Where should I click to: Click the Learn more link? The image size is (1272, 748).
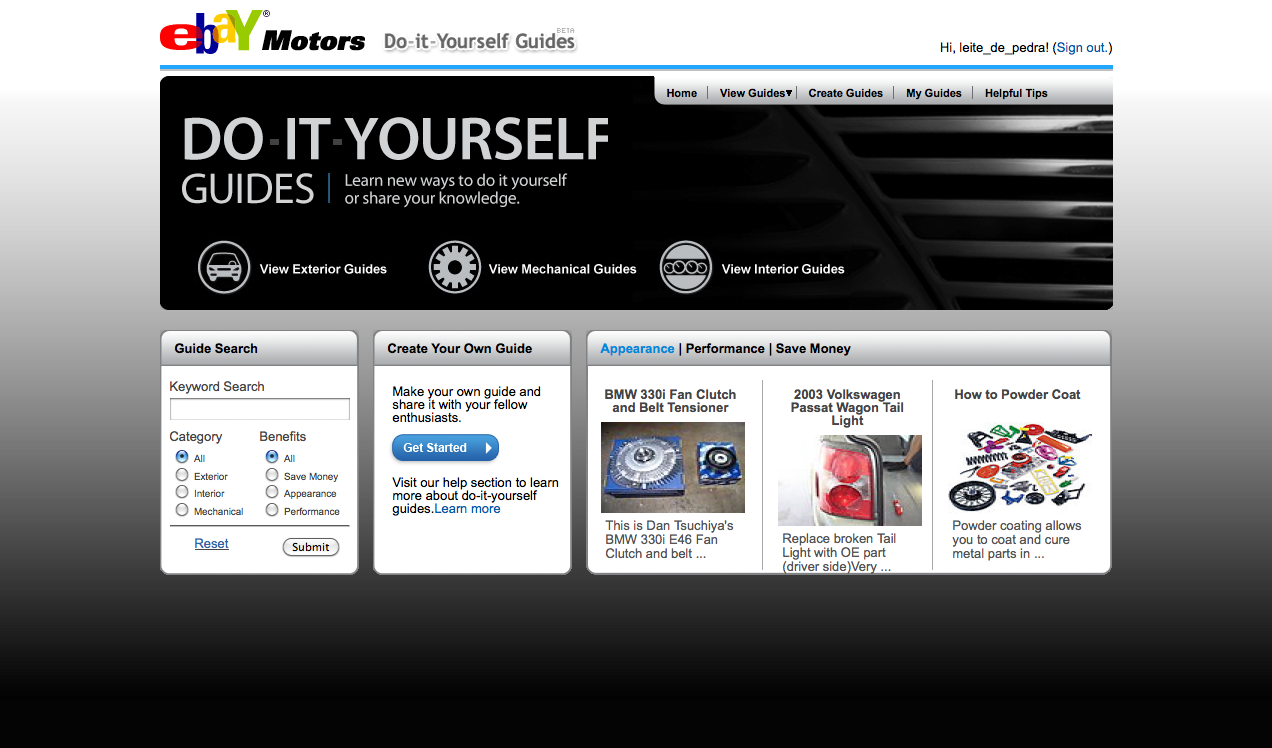467,509
